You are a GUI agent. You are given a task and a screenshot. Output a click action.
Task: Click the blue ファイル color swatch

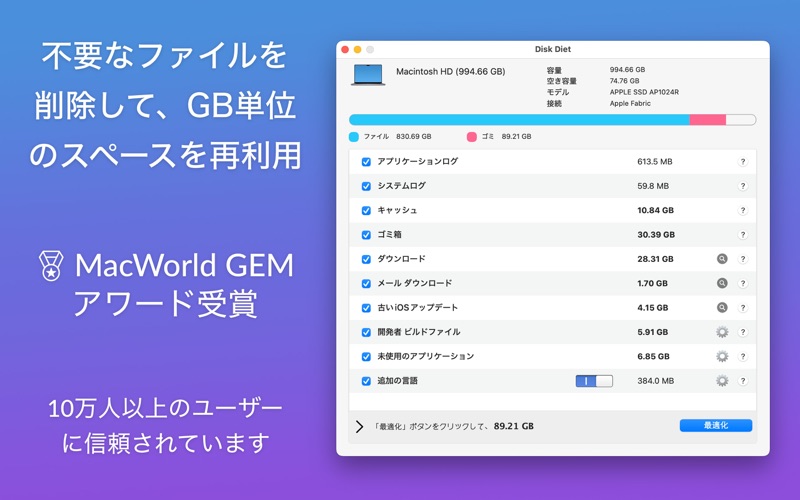tap(354, 137)
